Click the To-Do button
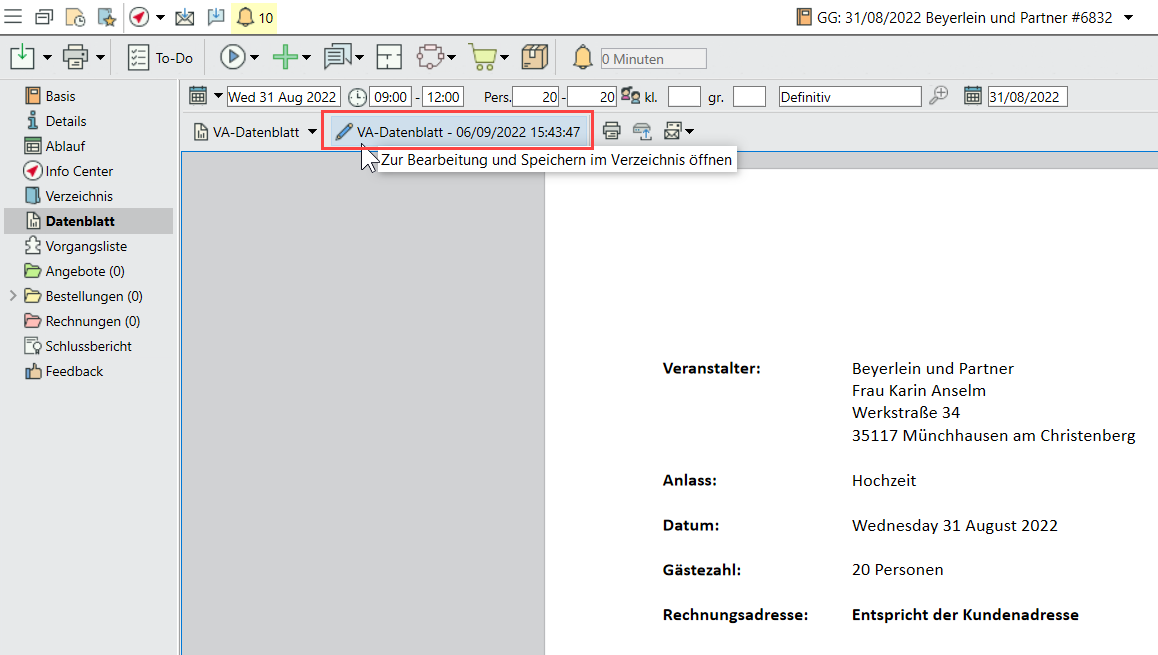Viewport: 1158px width, 655px height. pyautogui.click(x=160, y=58)
